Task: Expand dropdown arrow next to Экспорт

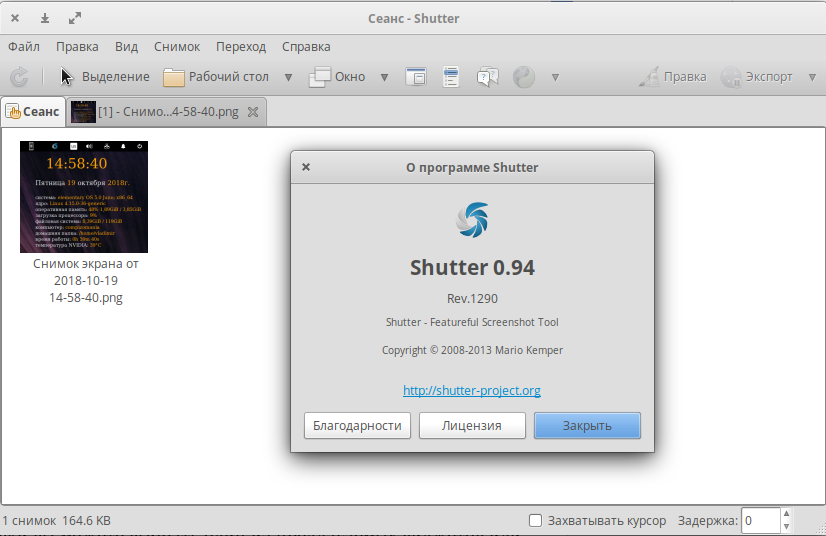Action: pyautogui.click(x=812, y=77)
